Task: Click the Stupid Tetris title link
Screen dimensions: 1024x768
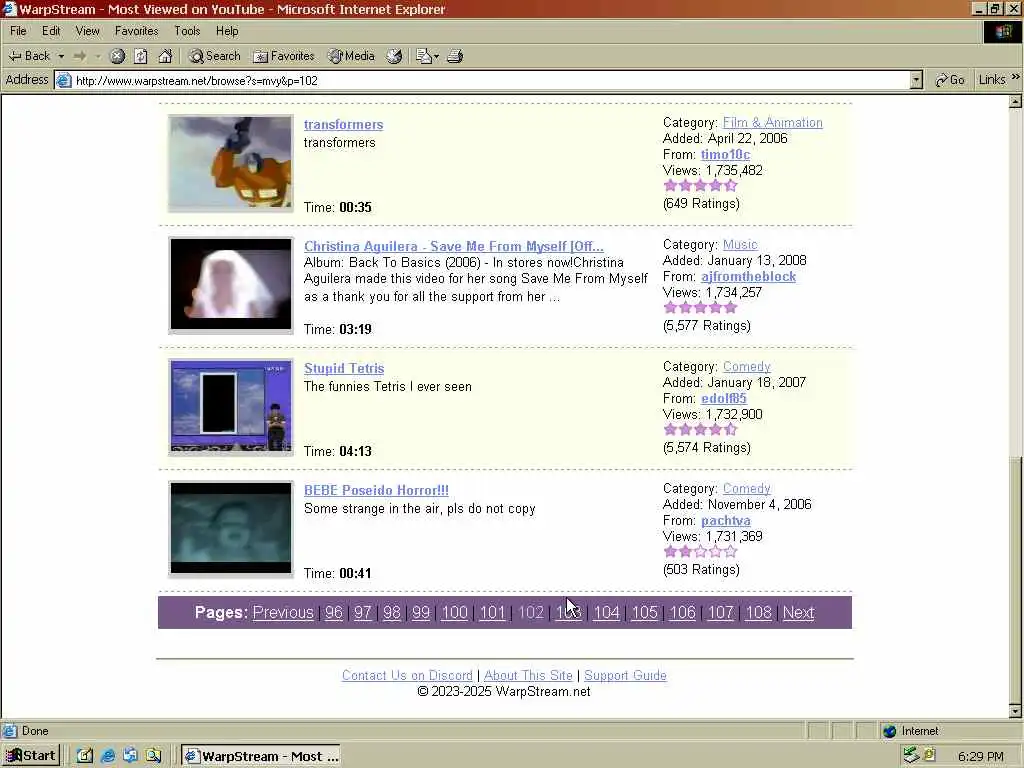Action: pos(344,368)
